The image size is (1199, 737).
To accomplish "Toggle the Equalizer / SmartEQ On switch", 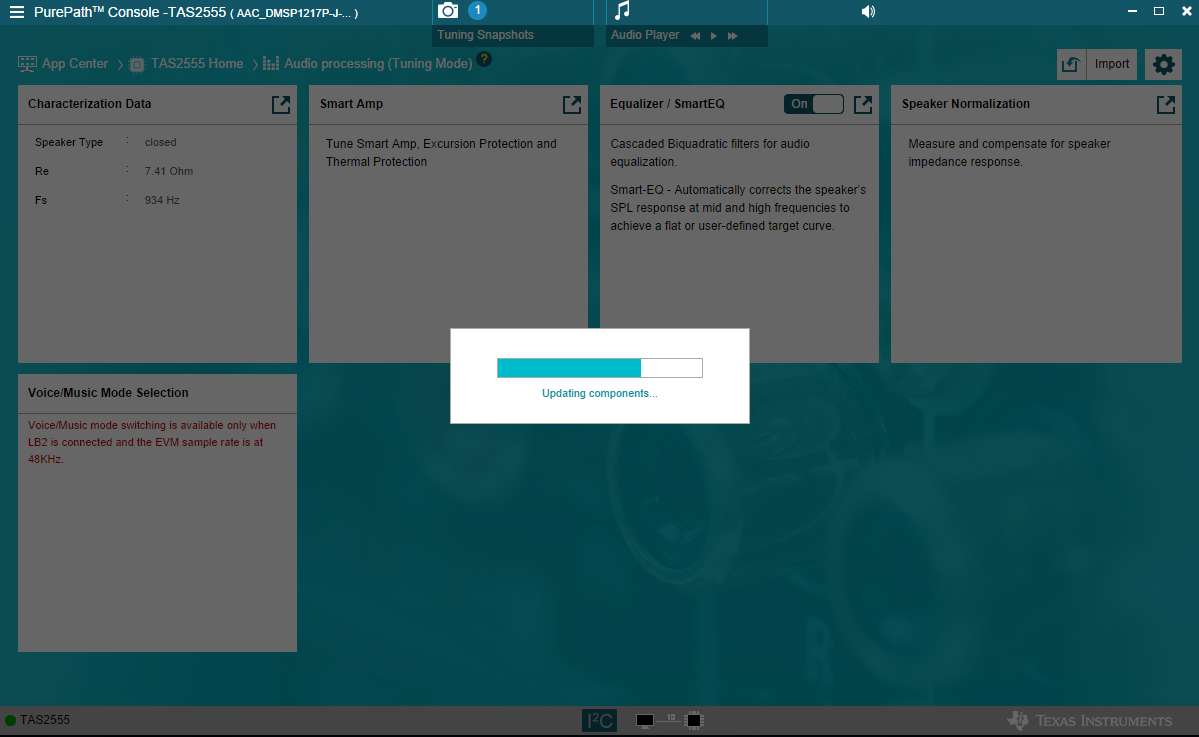I will click(x=814, y=104).
